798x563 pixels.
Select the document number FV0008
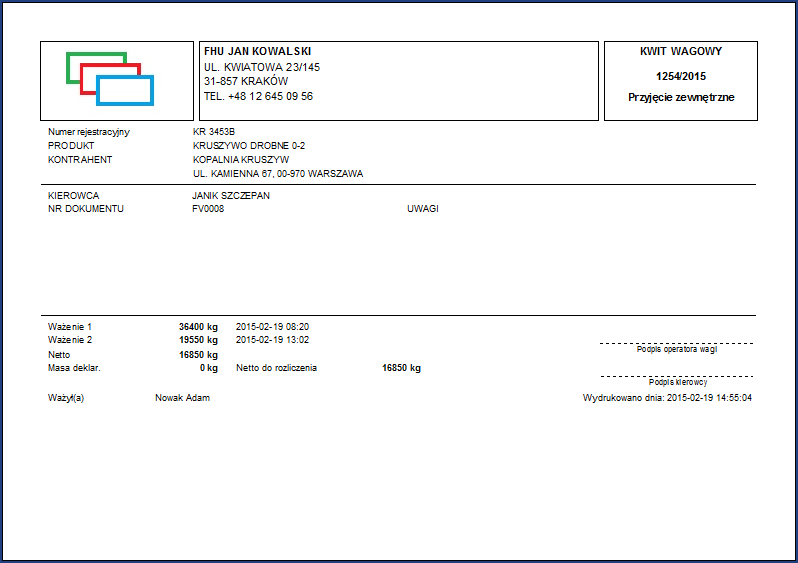click(207, 209)
